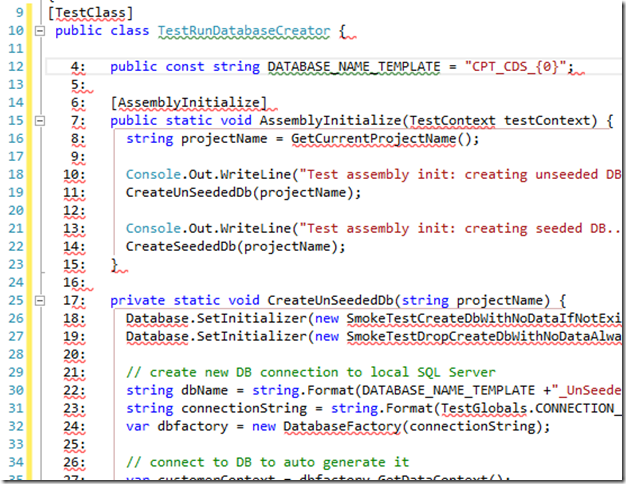
Task: Click CreateSeededDb(projectName) call on line 22
Action: coord(236,246)
